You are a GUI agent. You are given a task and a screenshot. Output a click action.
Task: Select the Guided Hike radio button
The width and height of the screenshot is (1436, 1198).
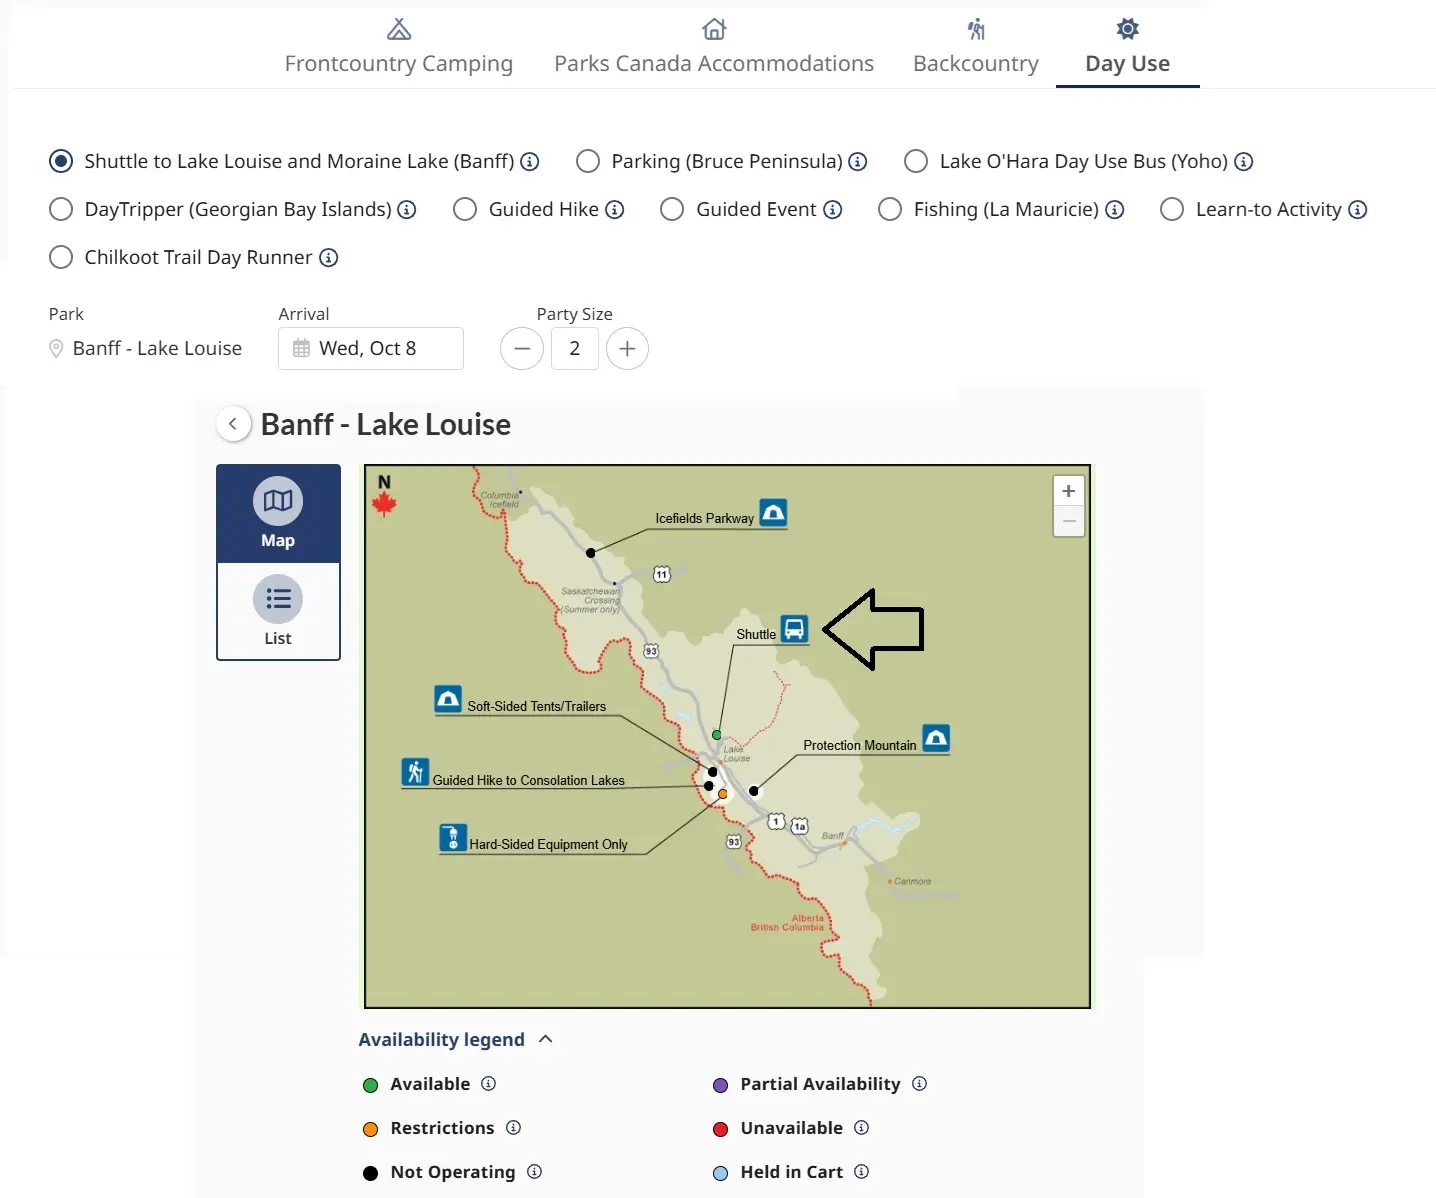click(x=465, y=209)
